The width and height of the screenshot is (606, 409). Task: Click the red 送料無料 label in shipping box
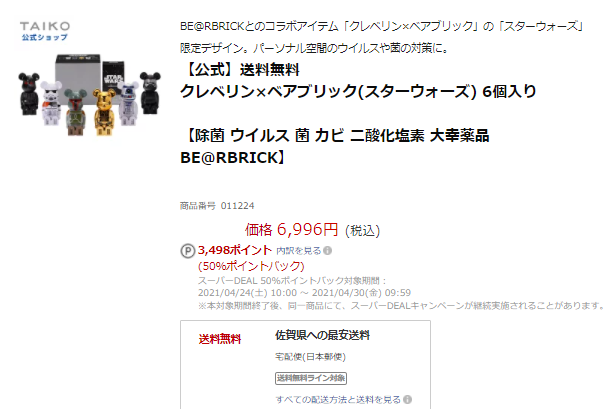(220, 339)
